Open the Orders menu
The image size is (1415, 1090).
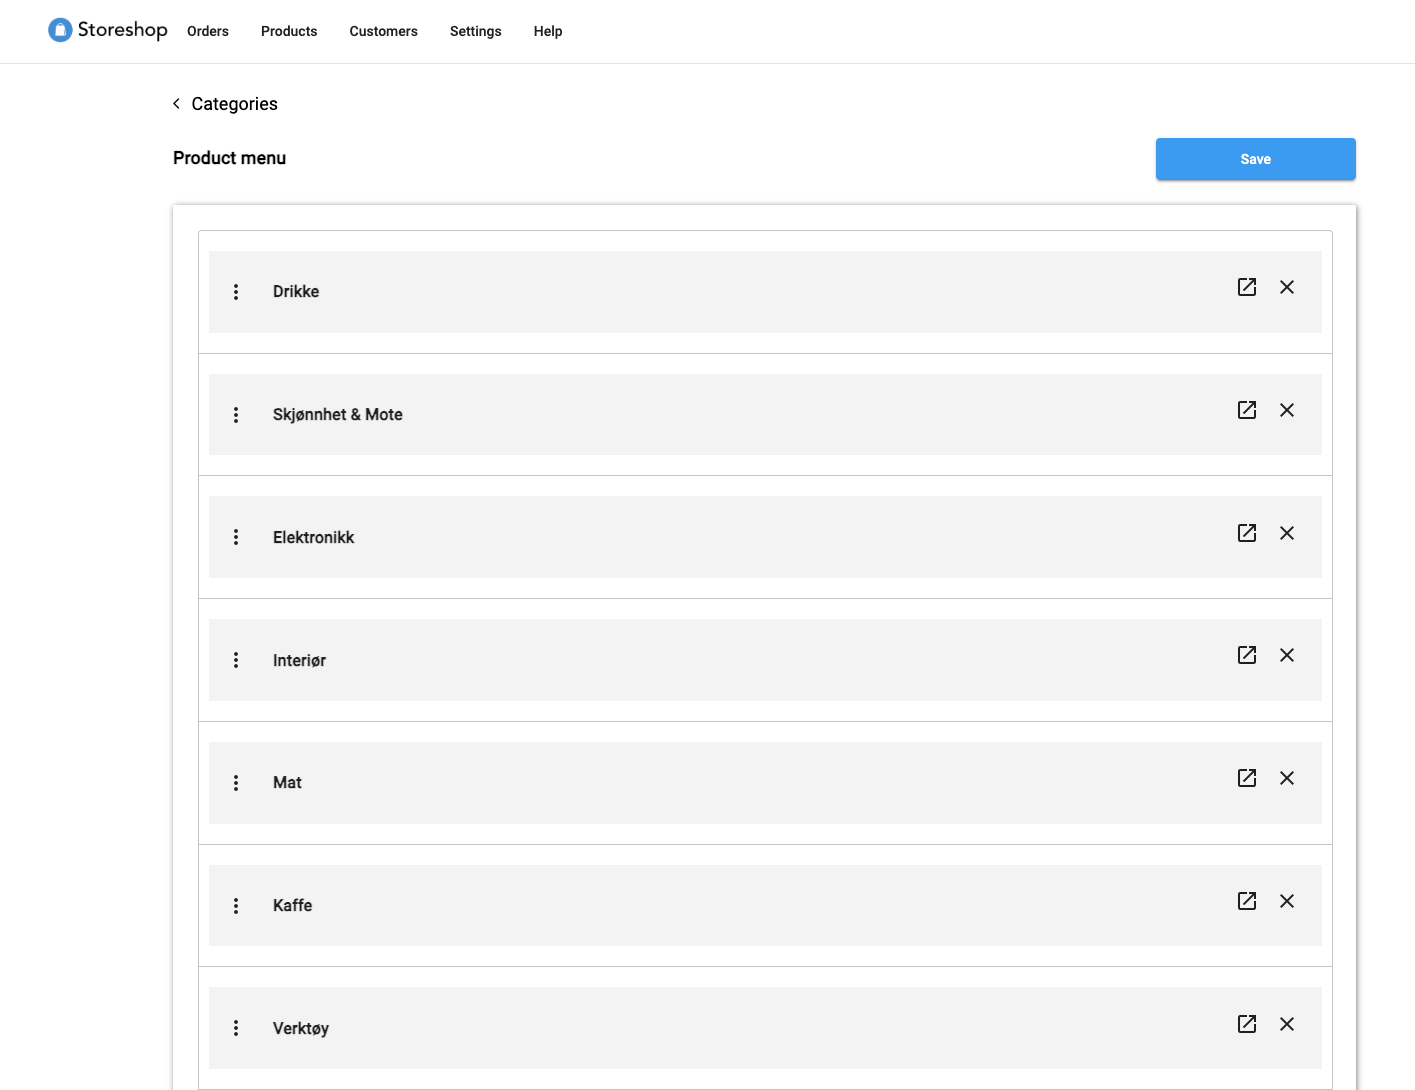click(x=208, y=31)
